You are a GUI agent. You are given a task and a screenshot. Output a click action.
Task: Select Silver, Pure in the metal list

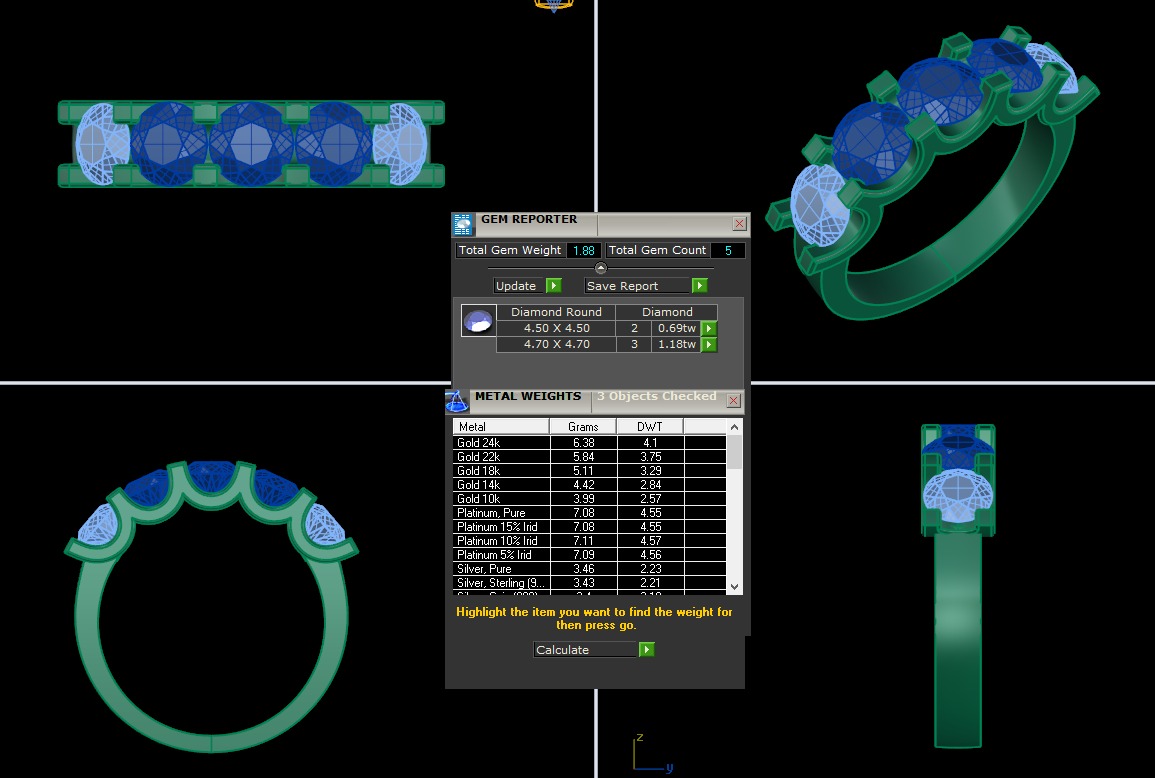click(500, 569)
